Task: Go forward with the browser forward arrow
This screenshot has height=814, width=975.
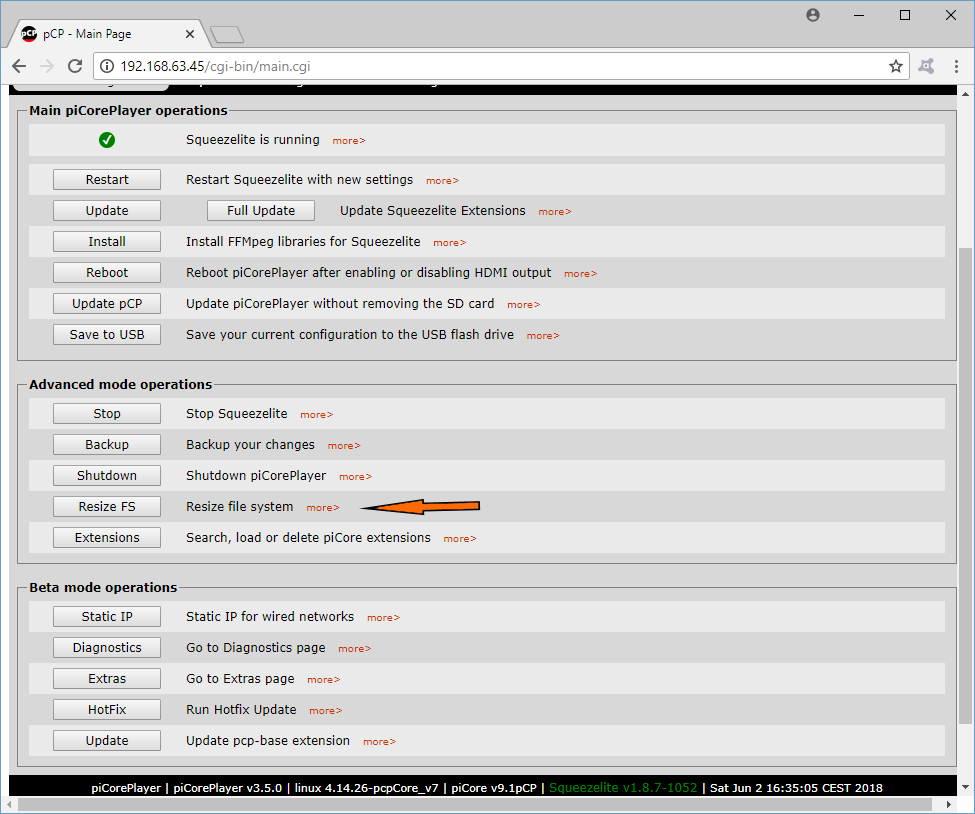Action: [47, 66]
